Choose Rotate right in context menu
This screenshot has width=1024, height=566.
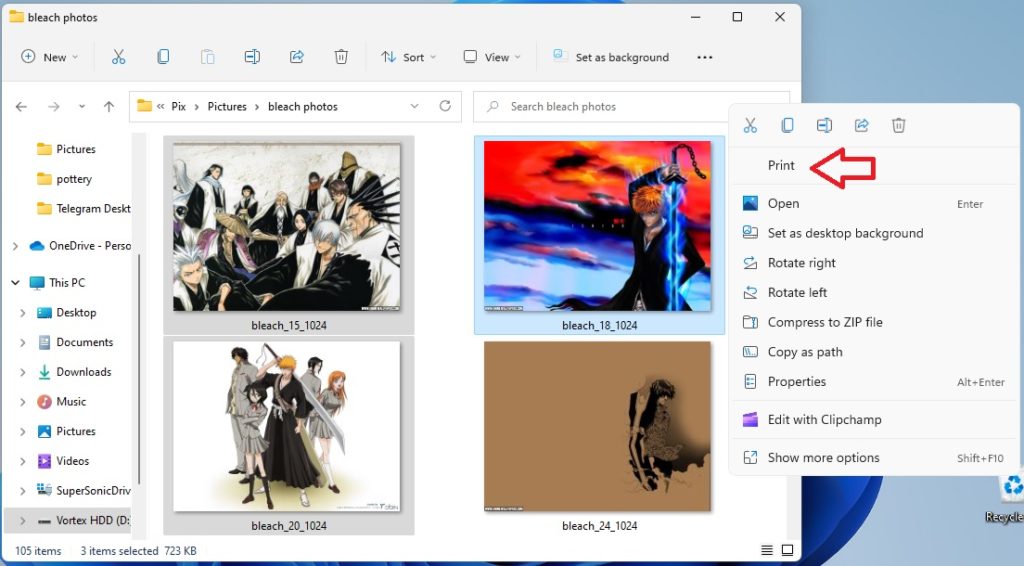click(874, 263)
